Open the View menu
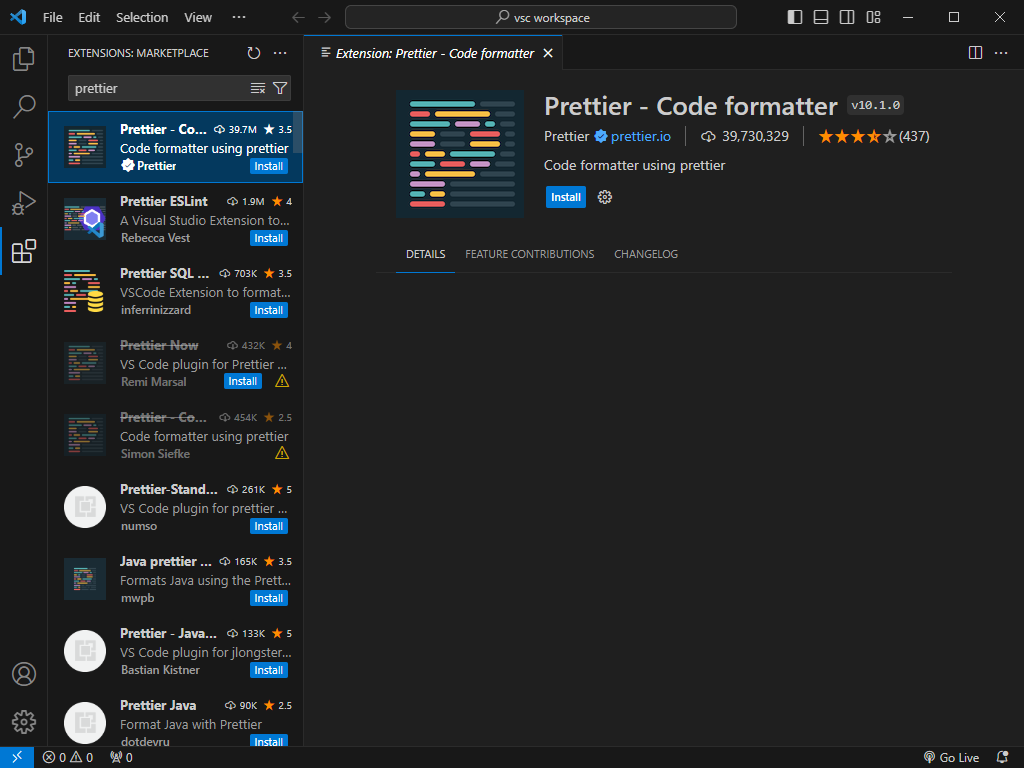The height and width of the screenshot is (768, 1024). click(198, 17)
